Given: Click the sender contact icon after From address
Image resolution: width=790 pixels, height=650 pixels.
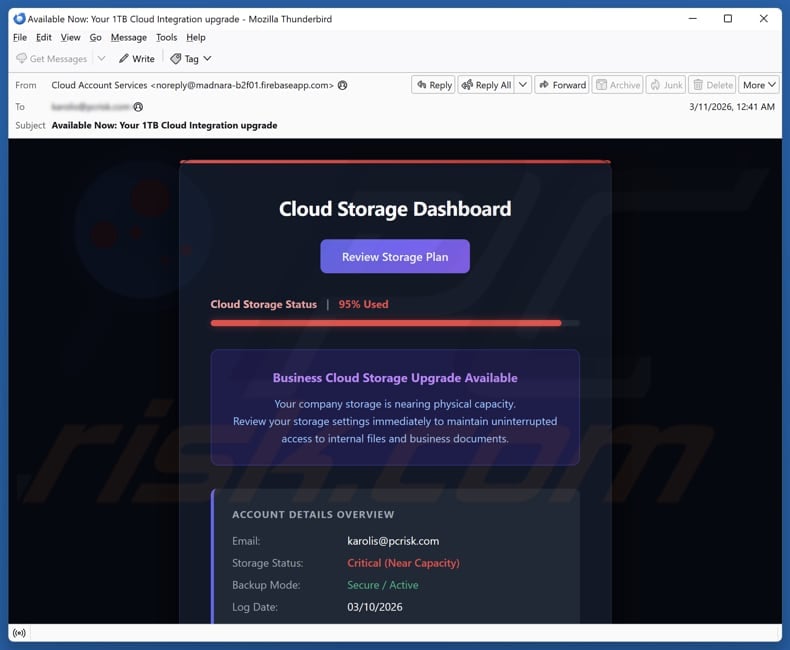Looking at the screenshot, I should (343, 85).
